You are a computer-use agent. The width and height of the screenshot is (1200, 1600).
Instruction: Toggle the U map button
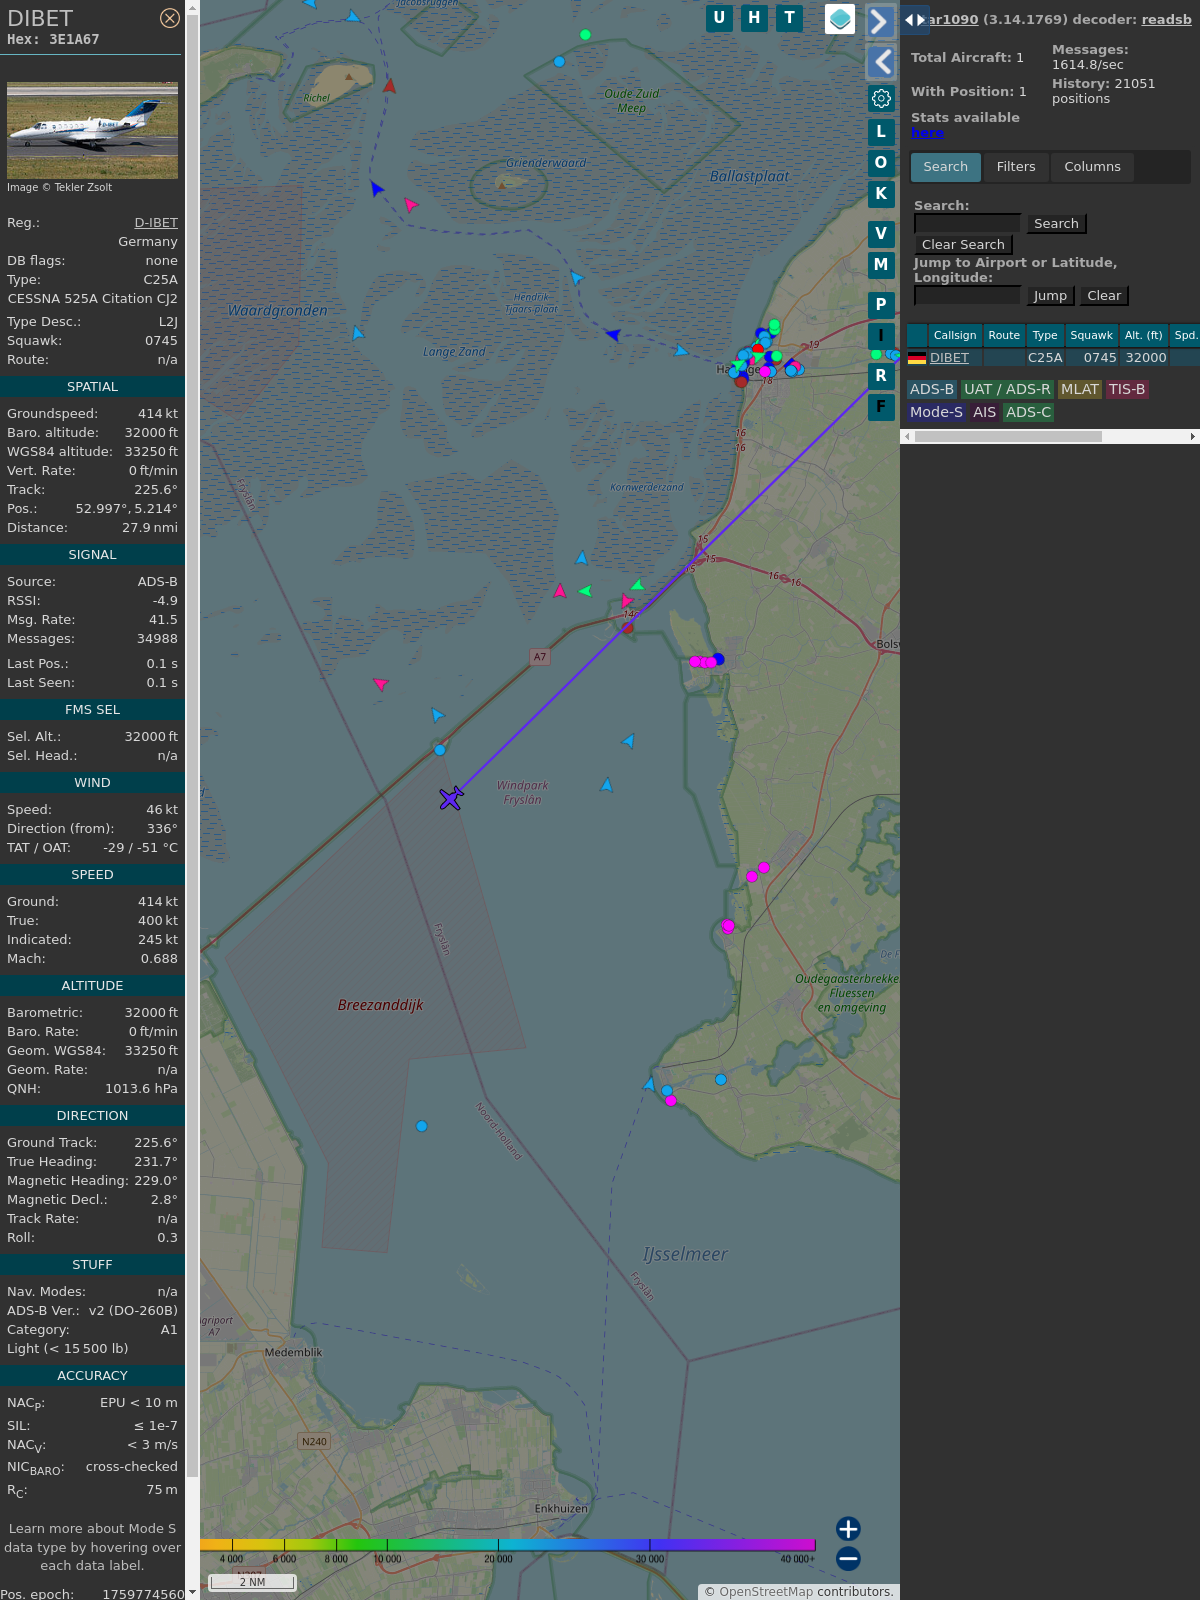tap(719, 18)
